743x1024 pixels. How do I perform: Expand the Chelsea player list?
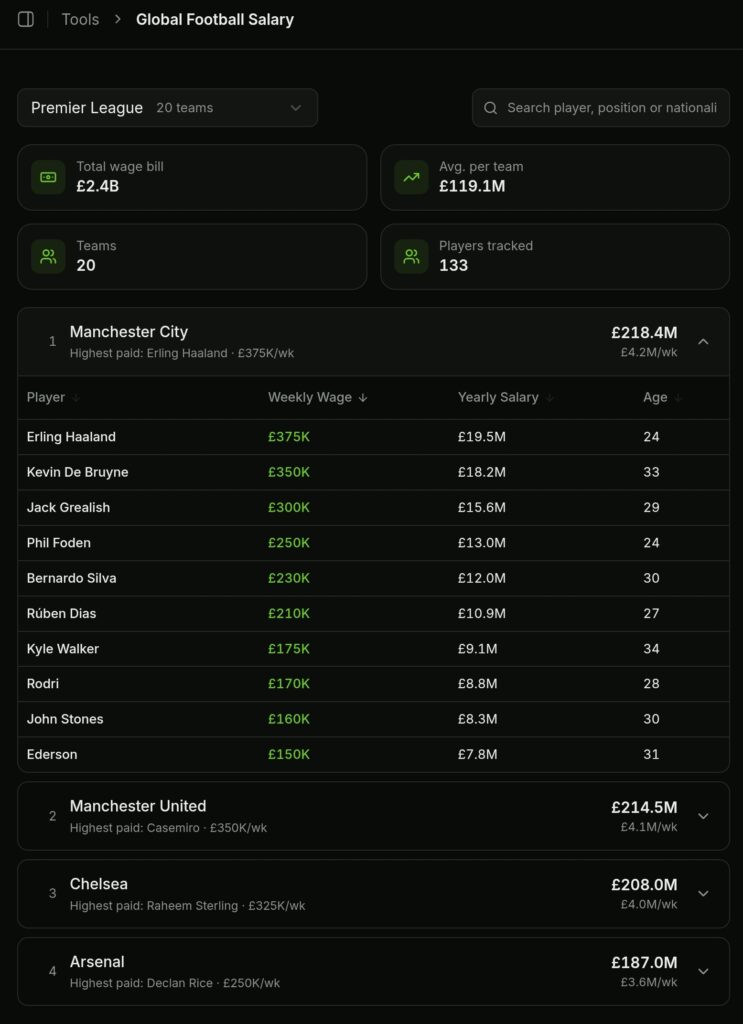click(703, 893)
